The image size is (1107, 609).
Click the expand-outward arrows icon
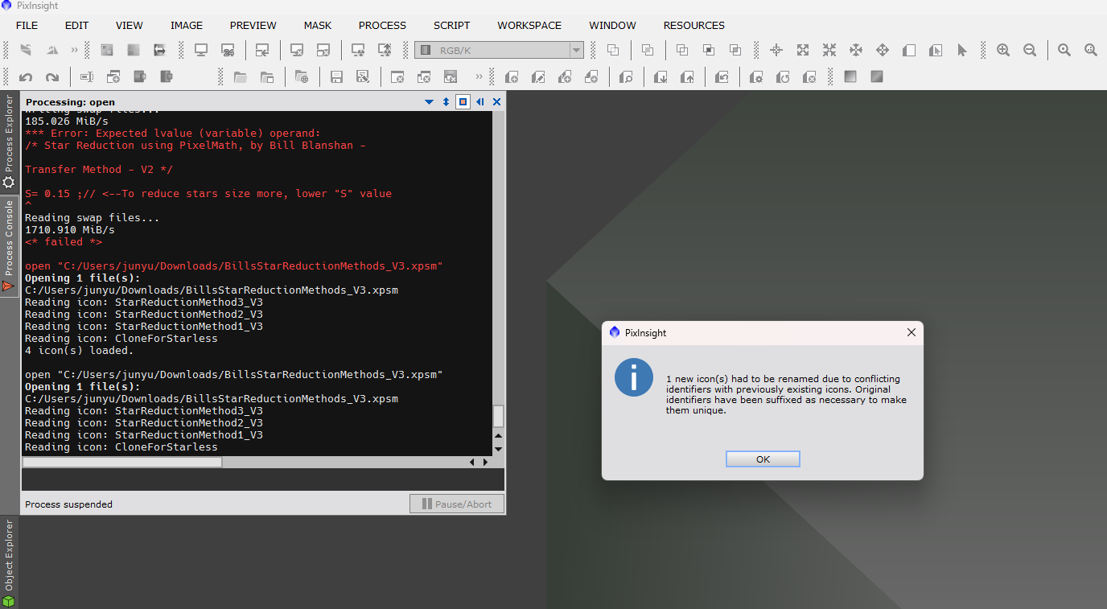[x=803, y=50]
